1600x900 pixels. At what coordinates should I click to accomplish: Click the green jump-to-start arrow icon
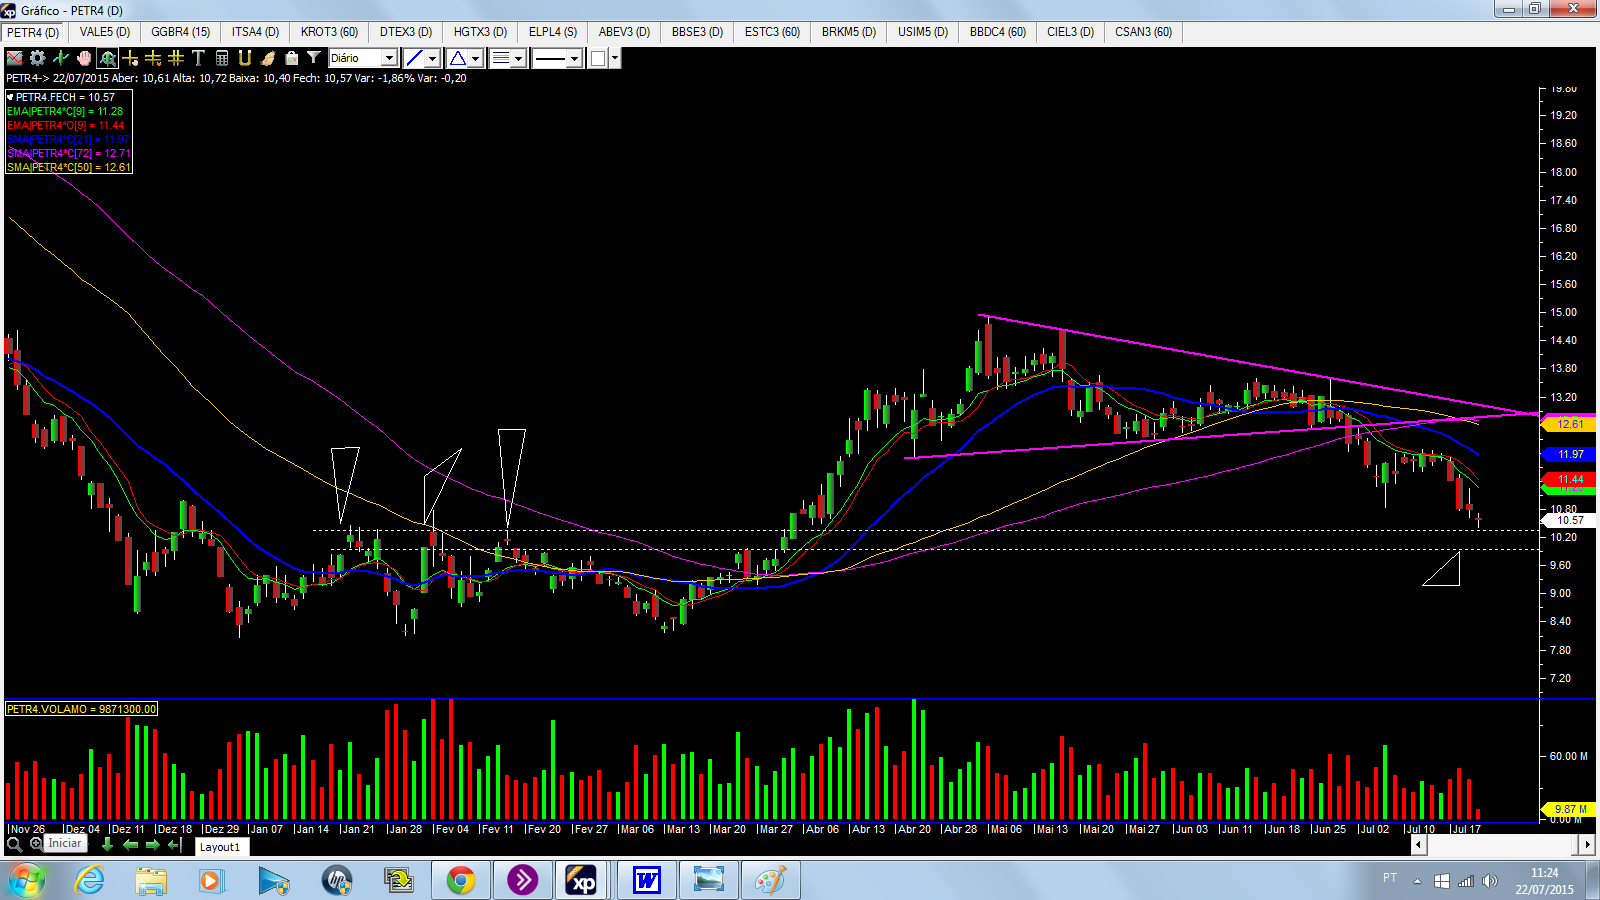pos(175,844)
